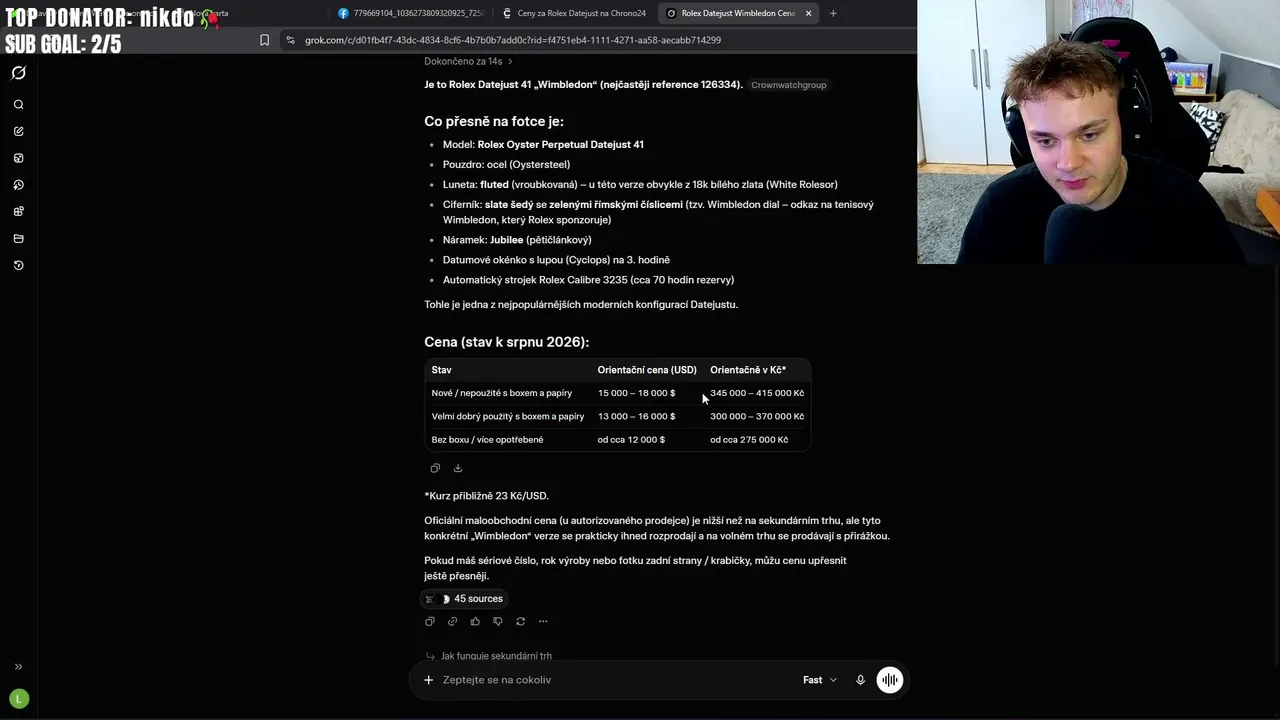
Task: Dislike the response with thumbs down
Action: tap(498, 621)
